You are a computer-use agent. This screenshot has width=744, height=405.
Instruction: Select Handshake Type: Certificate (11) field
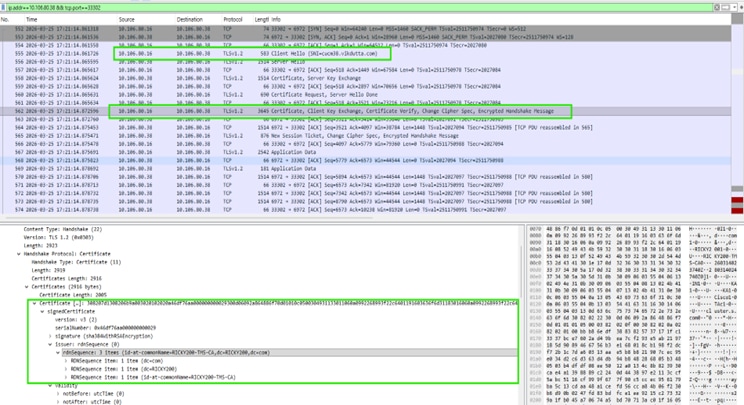(x=76, y=262)
